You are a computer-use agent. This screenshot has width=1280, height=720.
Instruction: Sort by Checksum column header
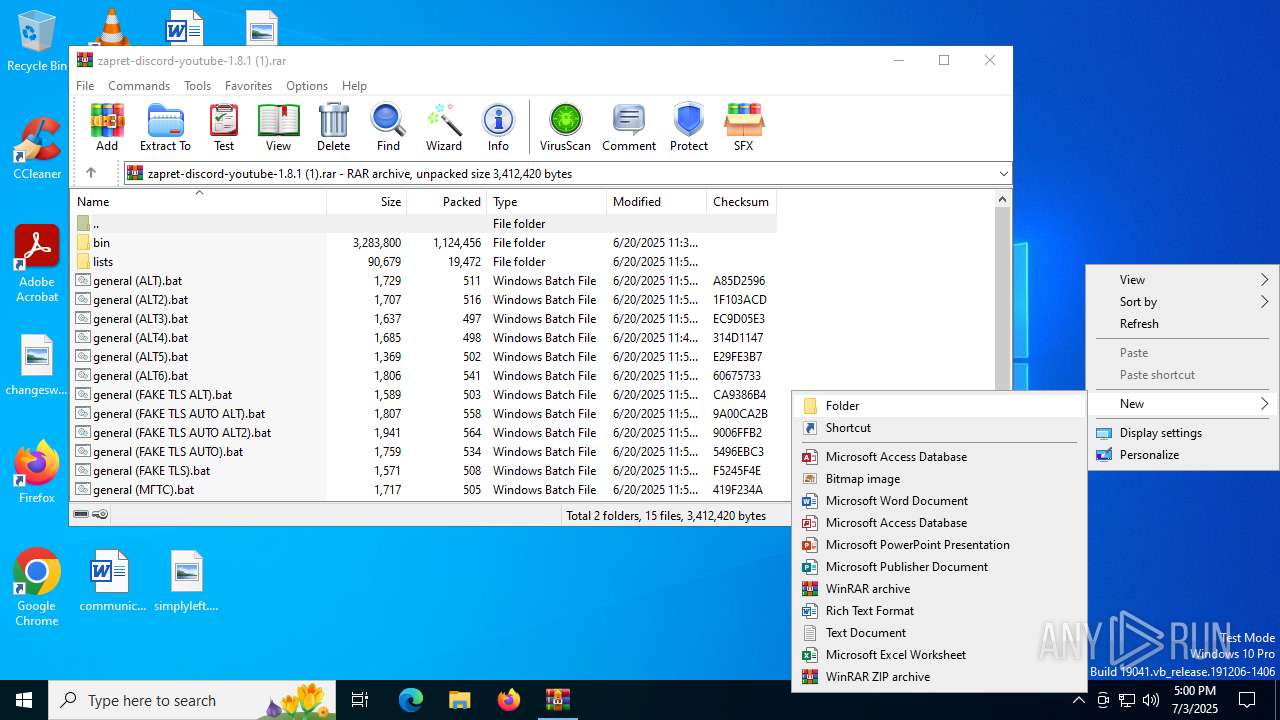pos(742,202)
